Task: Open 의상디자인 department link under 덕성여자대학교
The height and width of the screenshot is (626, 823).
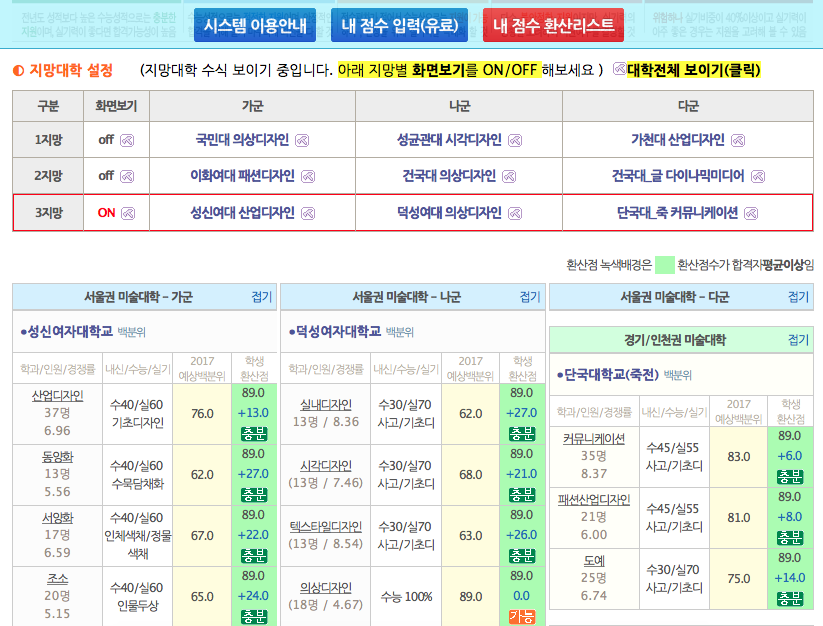Action: point(326,587)
